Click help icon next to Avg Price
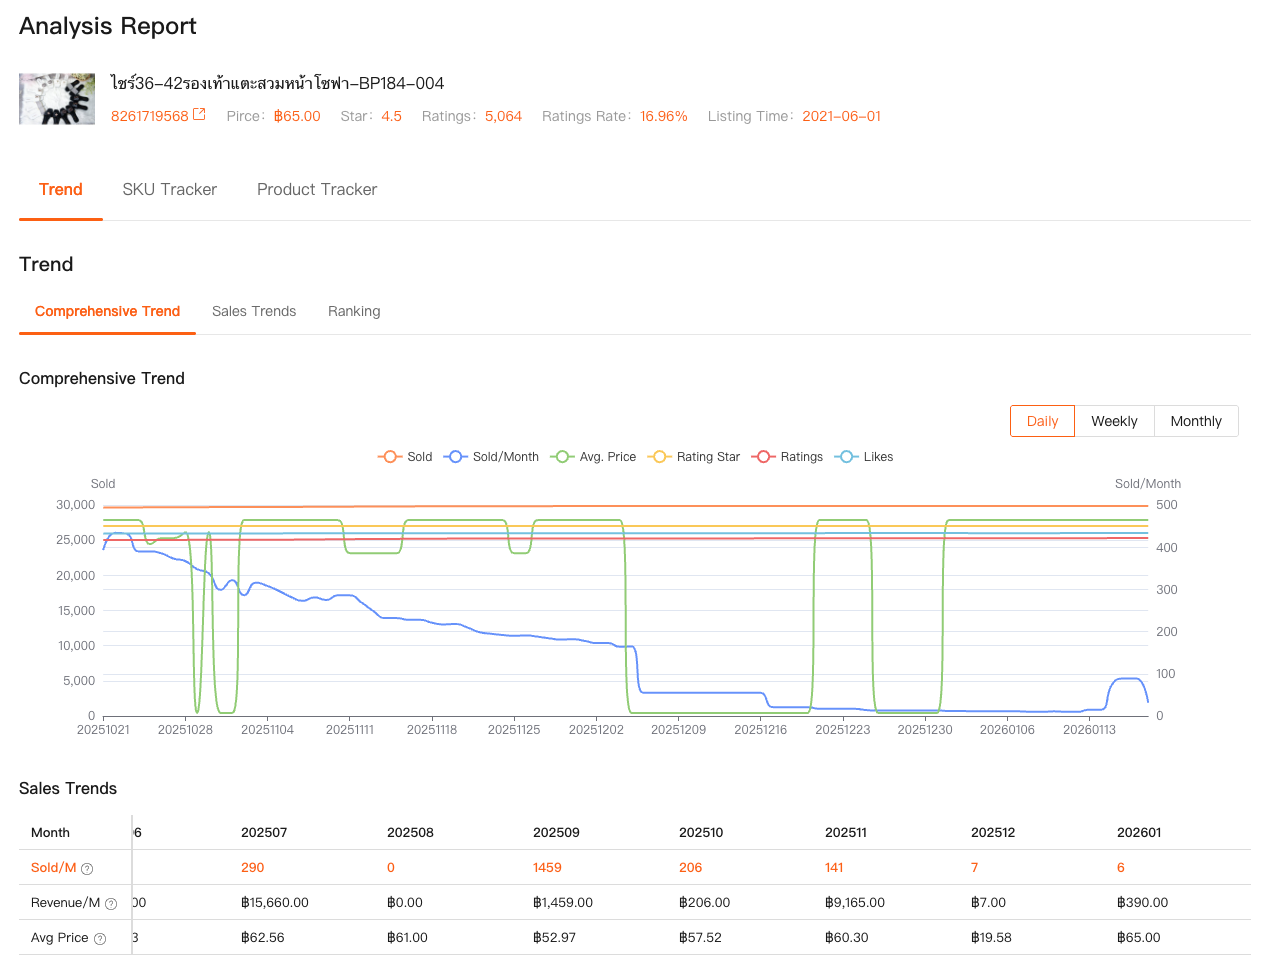Image resolution: width=1264 pixels, height=956 pixels. pyautogui.click(x=100, y=939)
